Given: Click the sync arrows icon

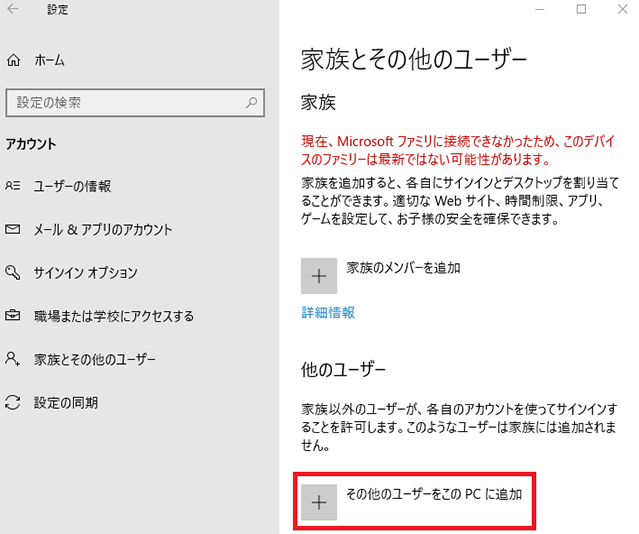Looking at the screenshot, I should click(13, 402).
